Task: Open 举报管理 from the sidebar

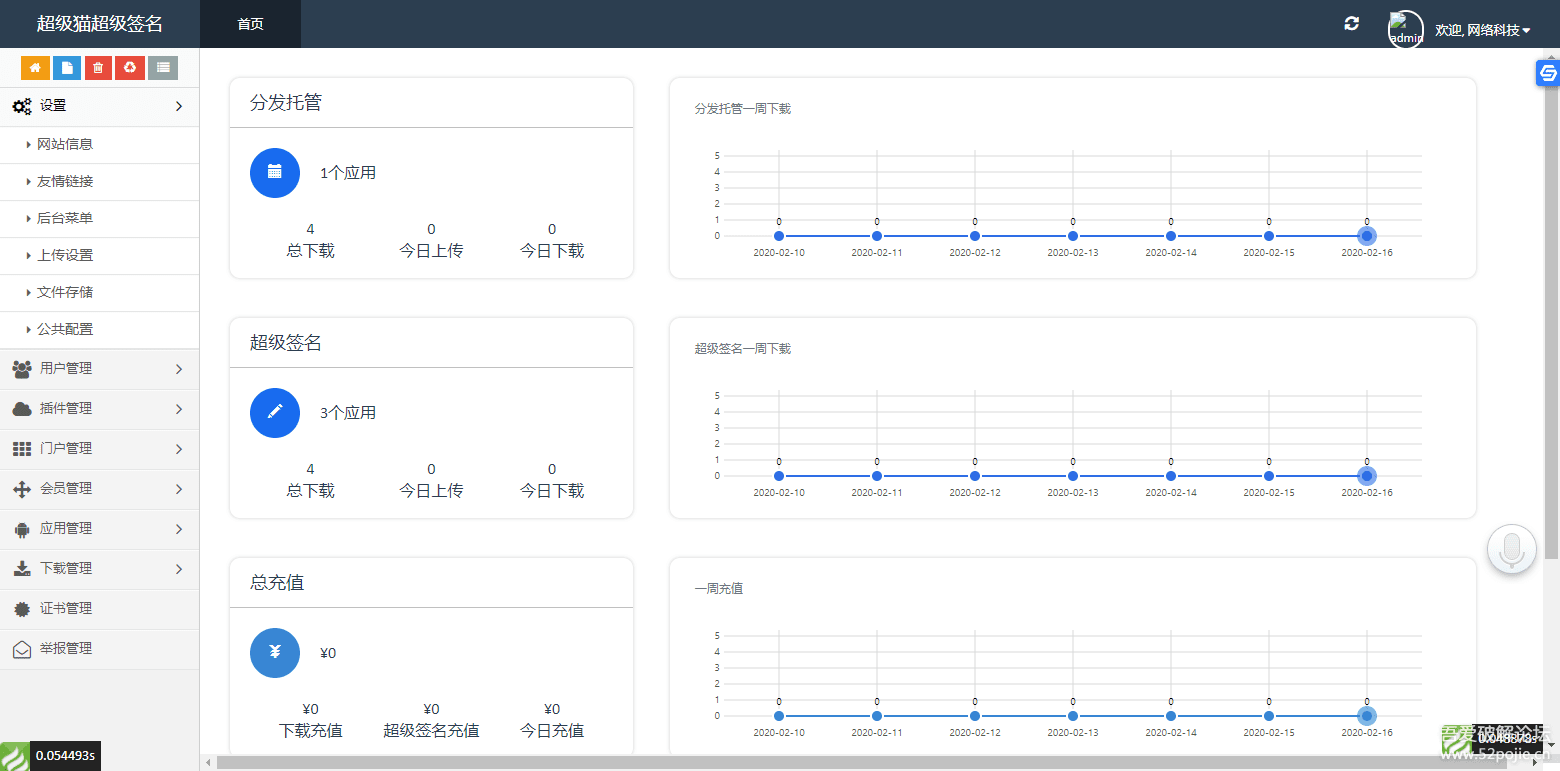Action: [66, 649]
